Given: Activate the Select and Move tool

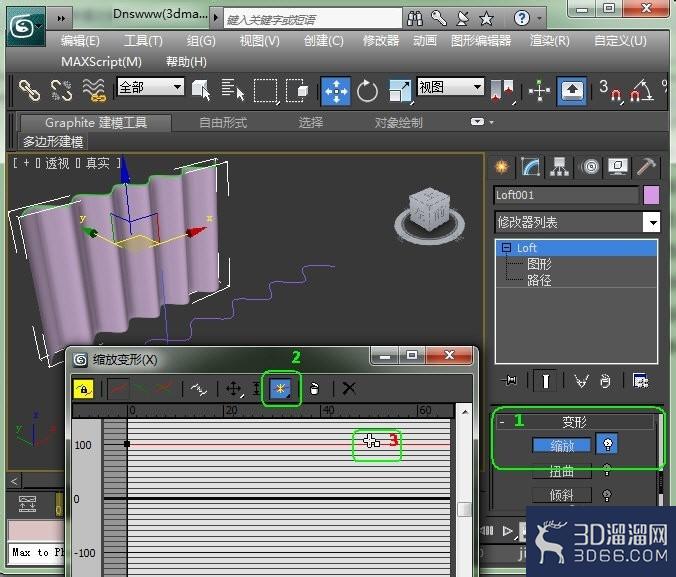Looking at the screenshot, I should pos(336,91).
